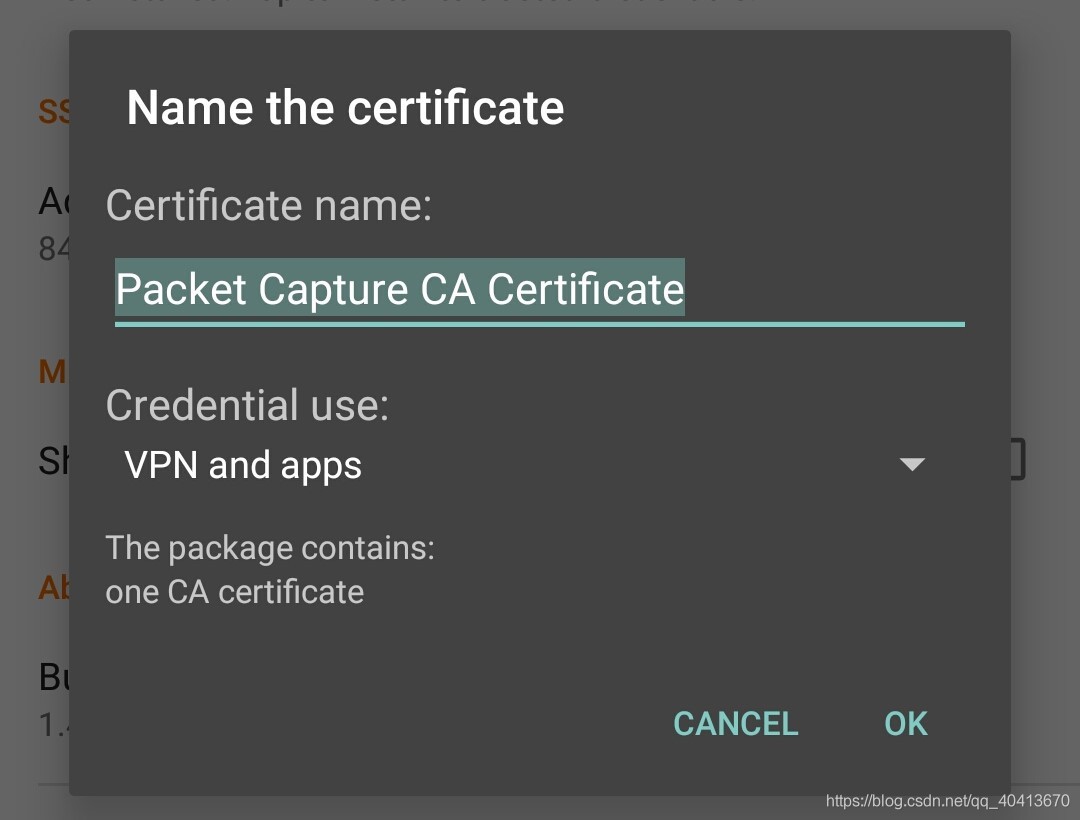Click the partially hidden "Ac" settings item
Image resolution: width=1080 pixels, height=820 pixels.
click(x=53, y=203)
